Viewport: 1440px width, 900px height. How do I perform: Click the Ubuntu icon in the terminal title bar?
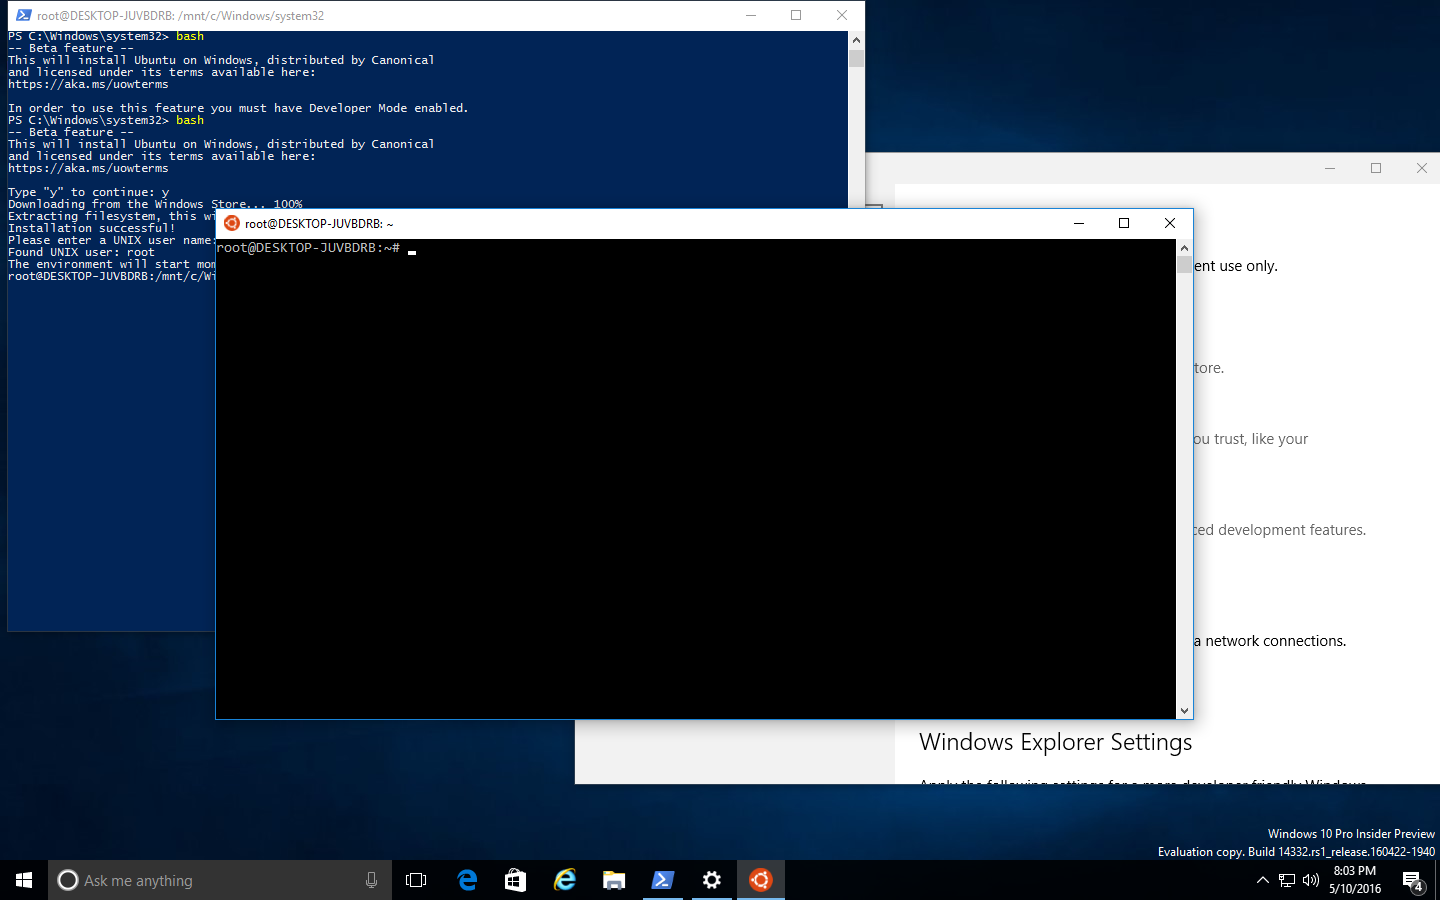click(x=229, y=223)
